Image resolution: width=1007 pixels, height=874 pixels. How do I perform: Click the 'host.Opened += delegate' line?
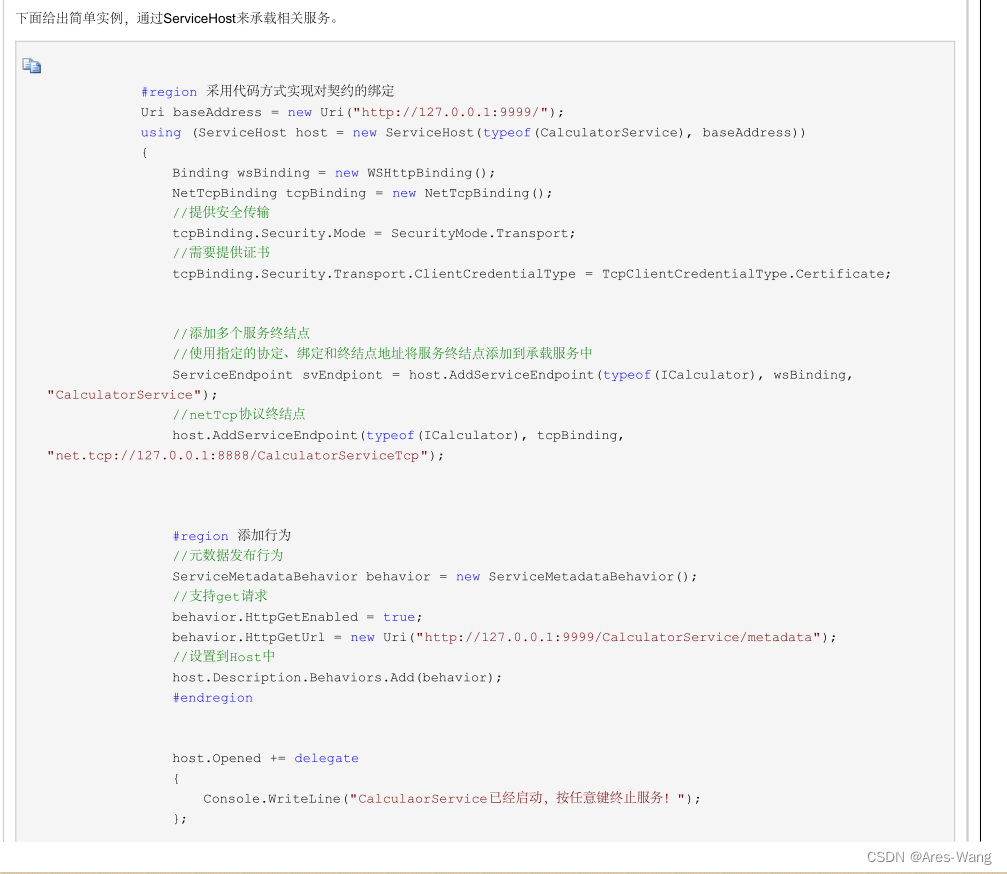tap(265, 758)
